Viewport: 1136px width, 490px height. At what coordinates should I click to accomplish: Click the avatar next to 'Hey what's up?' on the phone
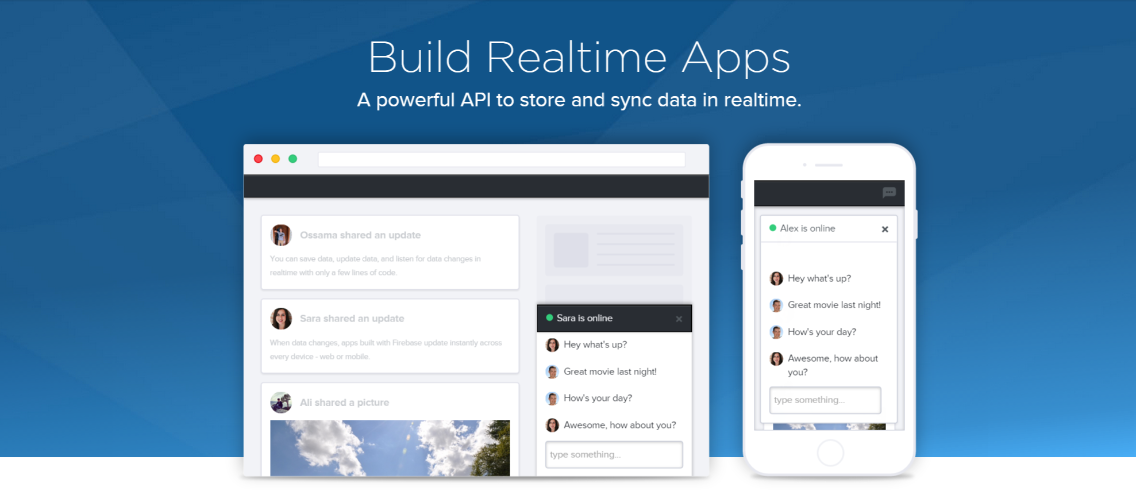pyautogui.click(x=776, y=279)
